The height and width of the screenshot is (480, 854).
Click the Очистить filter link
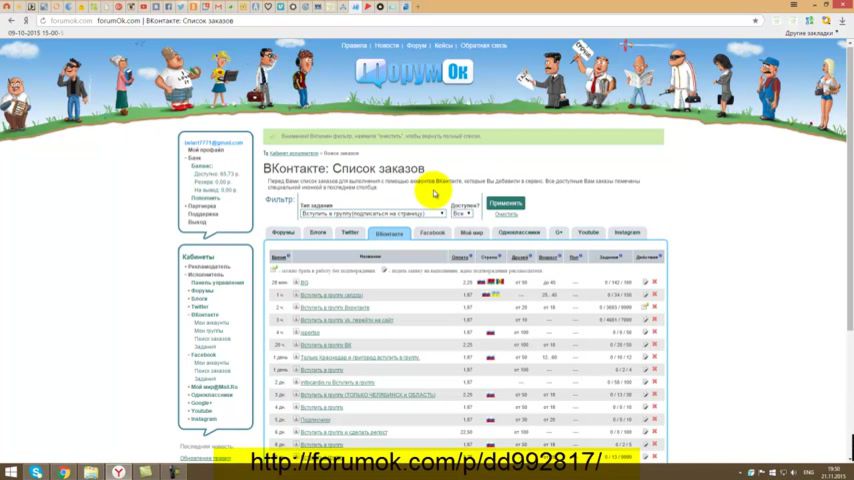click(506, 215)
